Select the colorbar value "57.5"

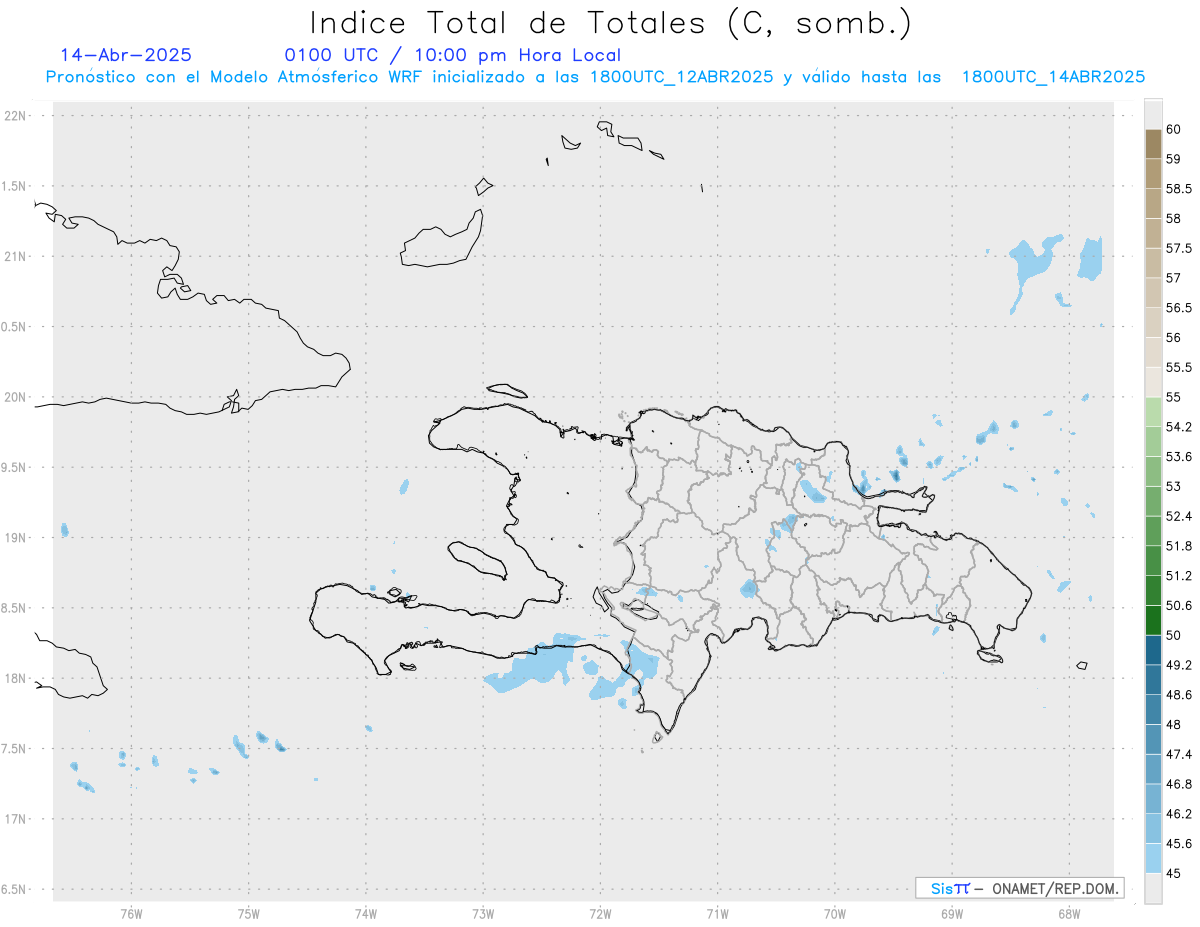click(1178, 248)
